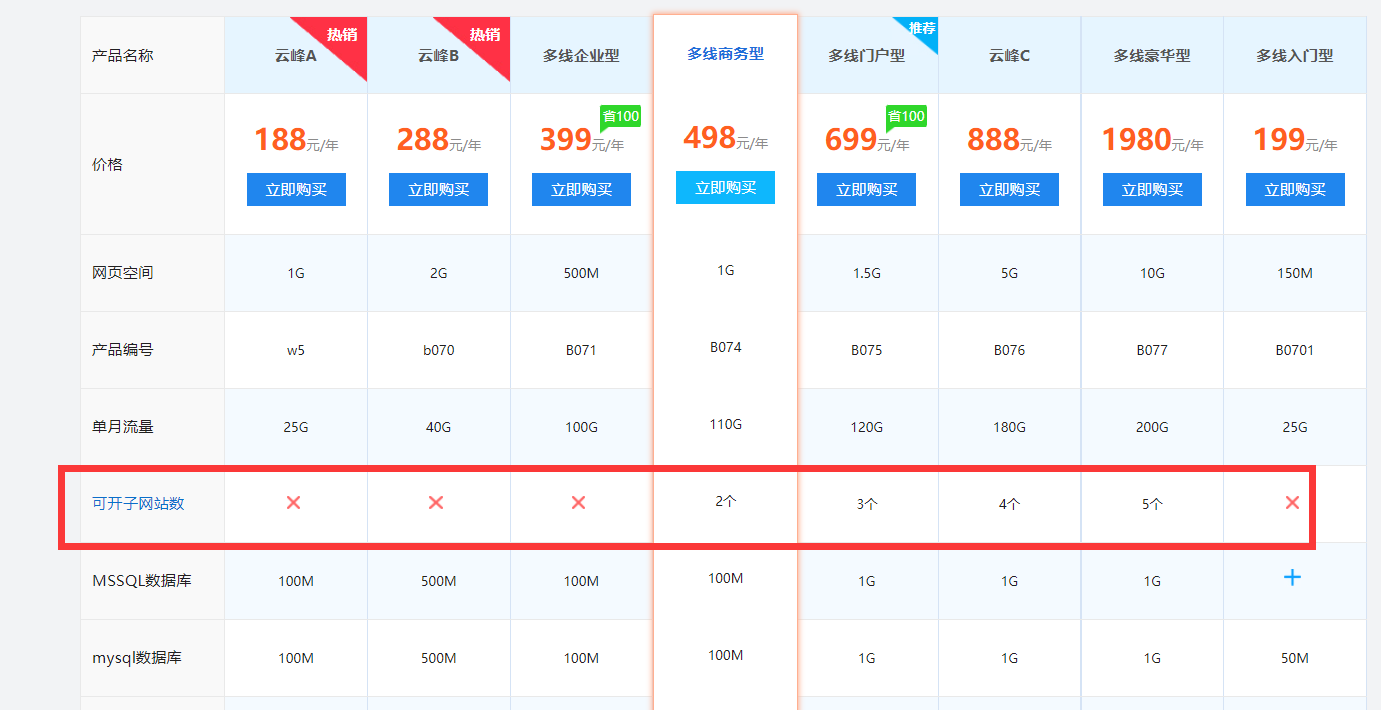Buy the 多线门户型 plan at 699元
This screenshot has width=1381, height=710.
click(x=866, y=189)
